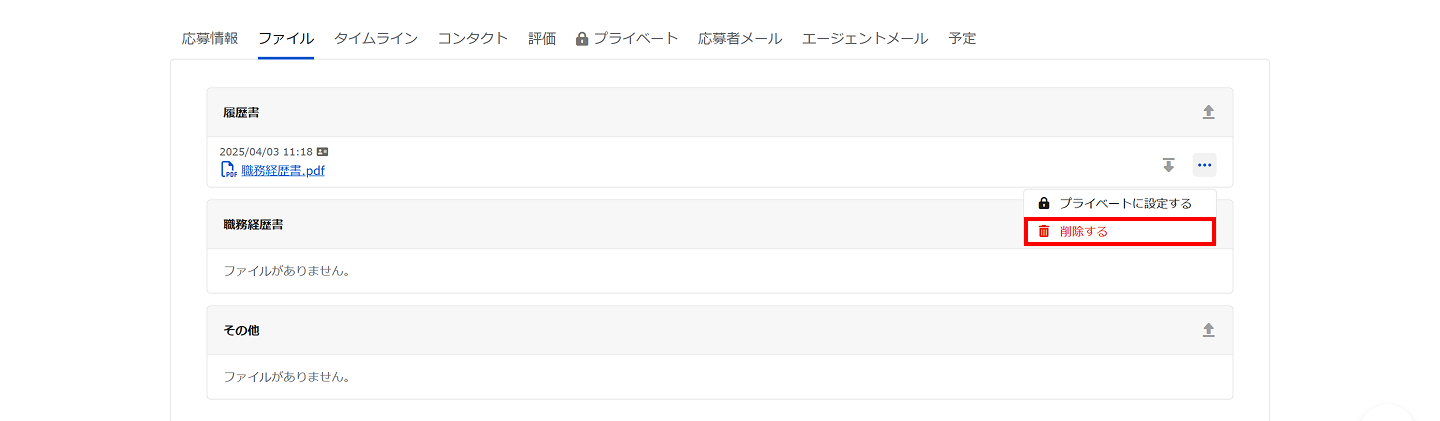Go to the 予定 tab
Viewport: 1440px width, 421px height.
[962, 39]
